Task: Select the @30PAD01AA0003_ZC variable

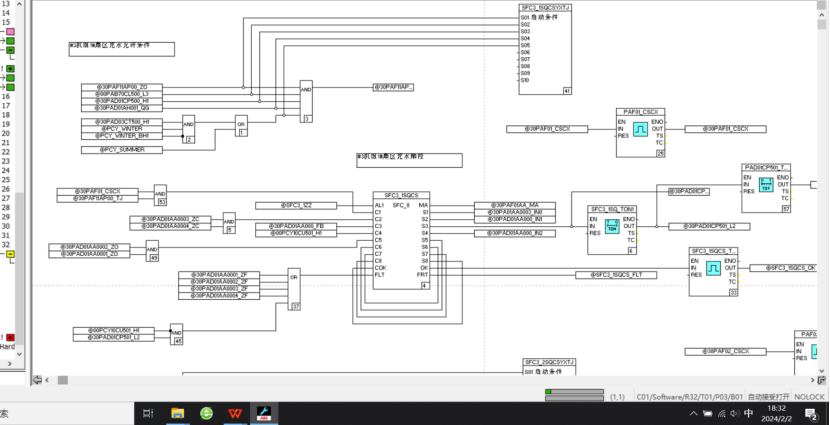Action: (170, 219)
